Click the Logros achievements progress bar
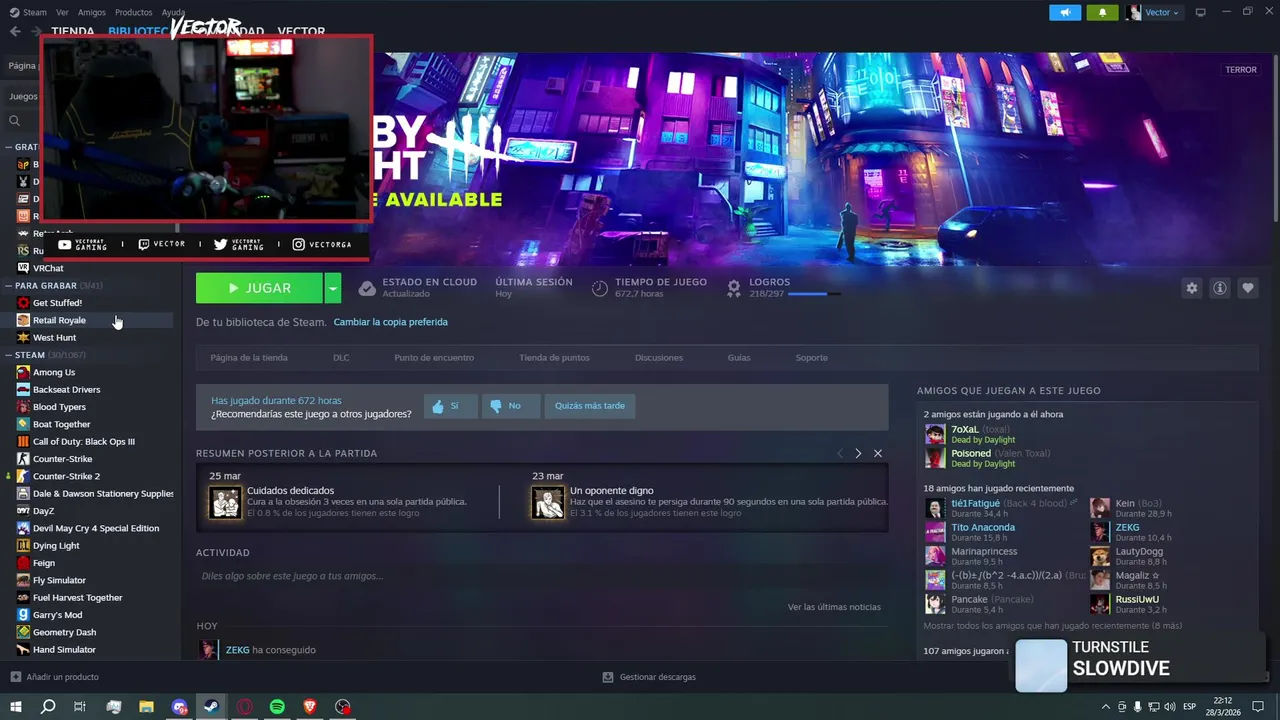 (x=814, y=294)
